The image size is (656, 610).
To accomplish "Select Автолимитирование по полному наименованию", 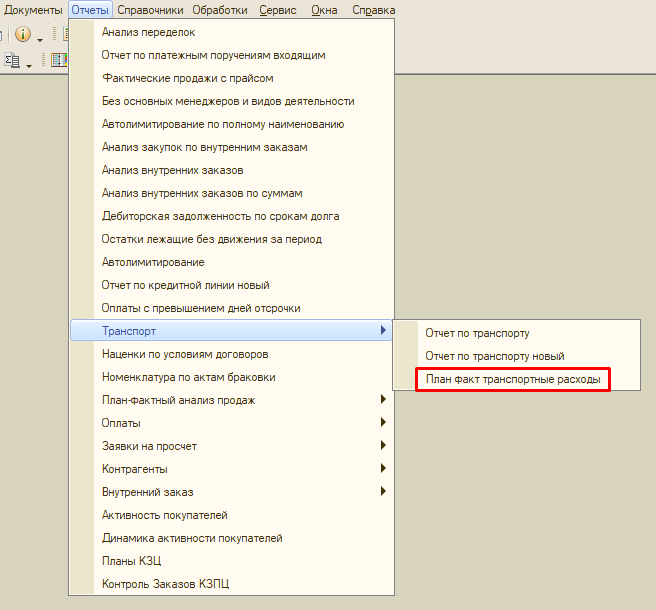I will click(231, 124).
